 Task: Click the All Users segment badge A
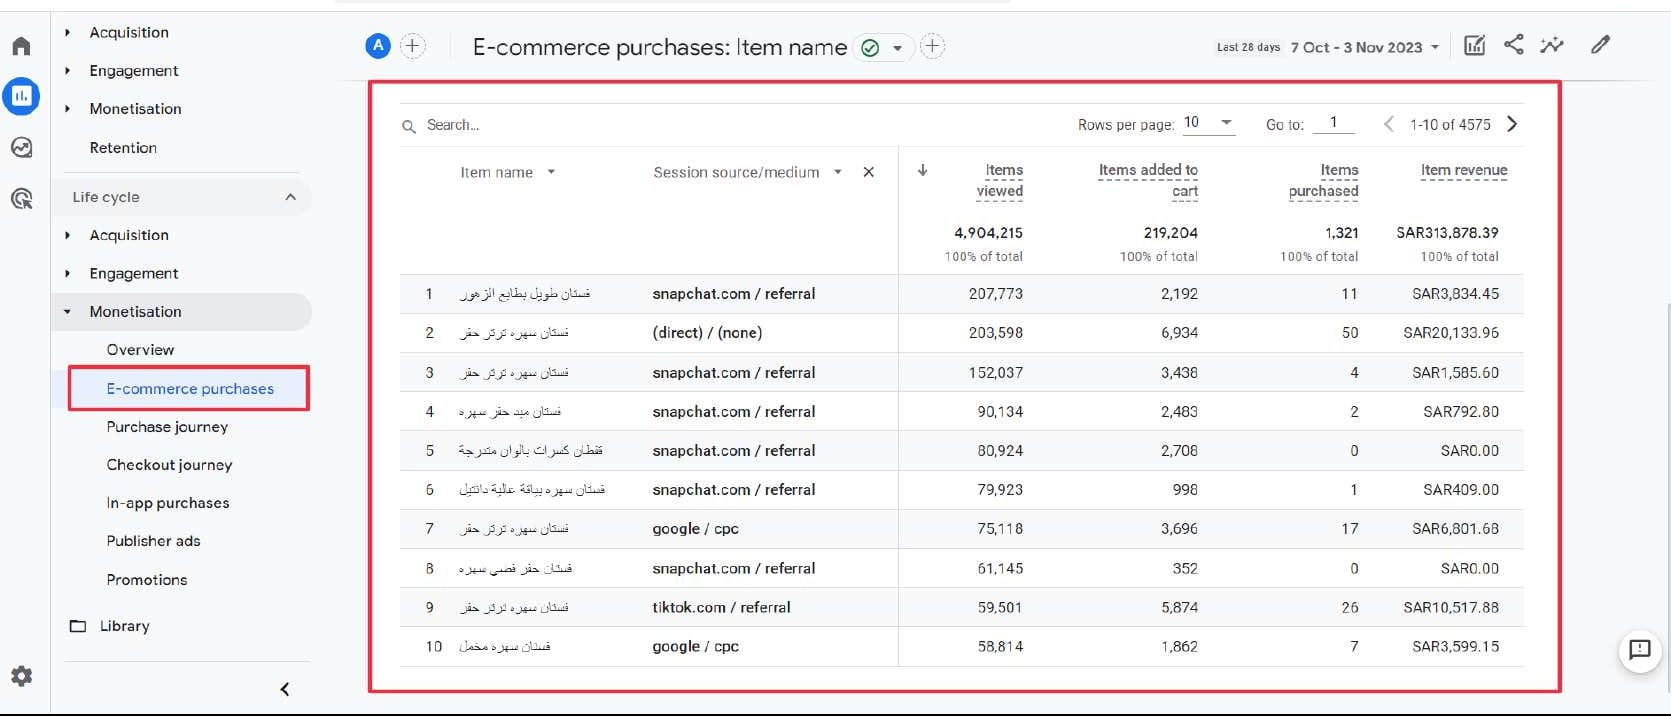[x=378, y=45]
